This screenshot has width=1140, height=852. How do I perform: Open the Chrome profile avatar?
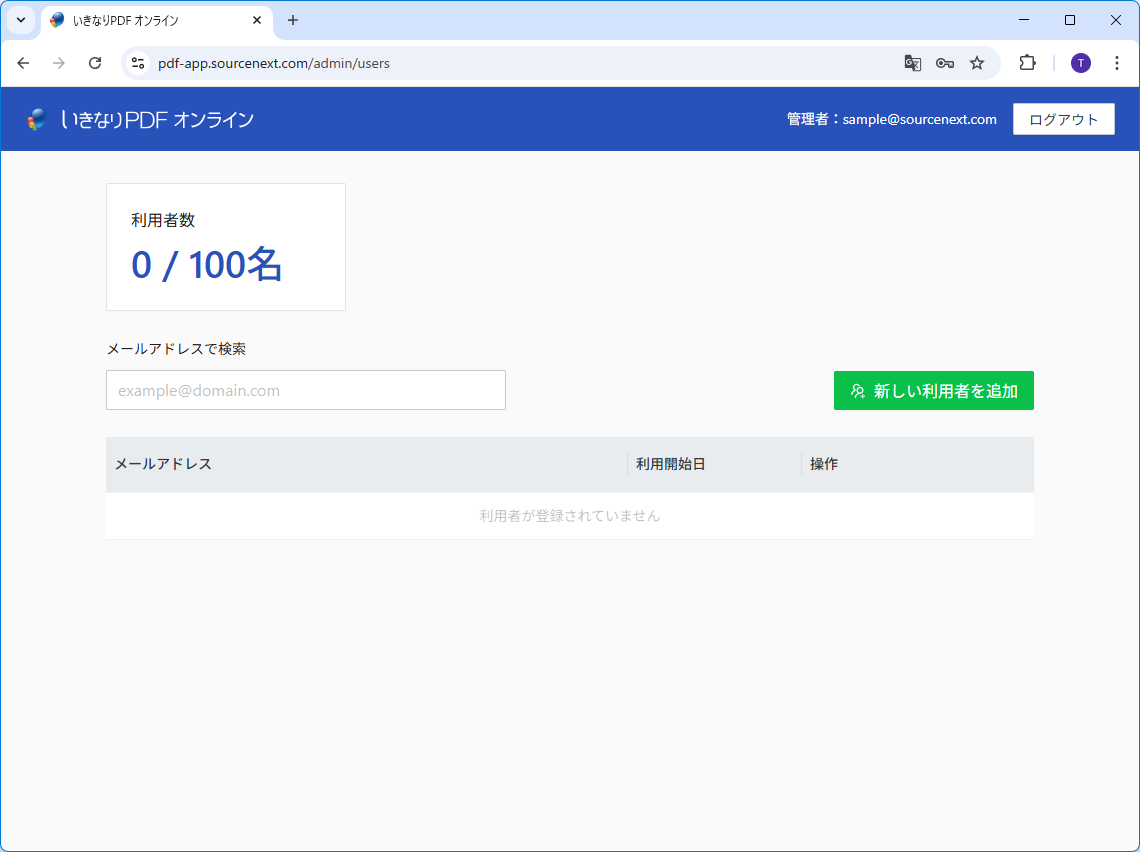(1081, 63)
